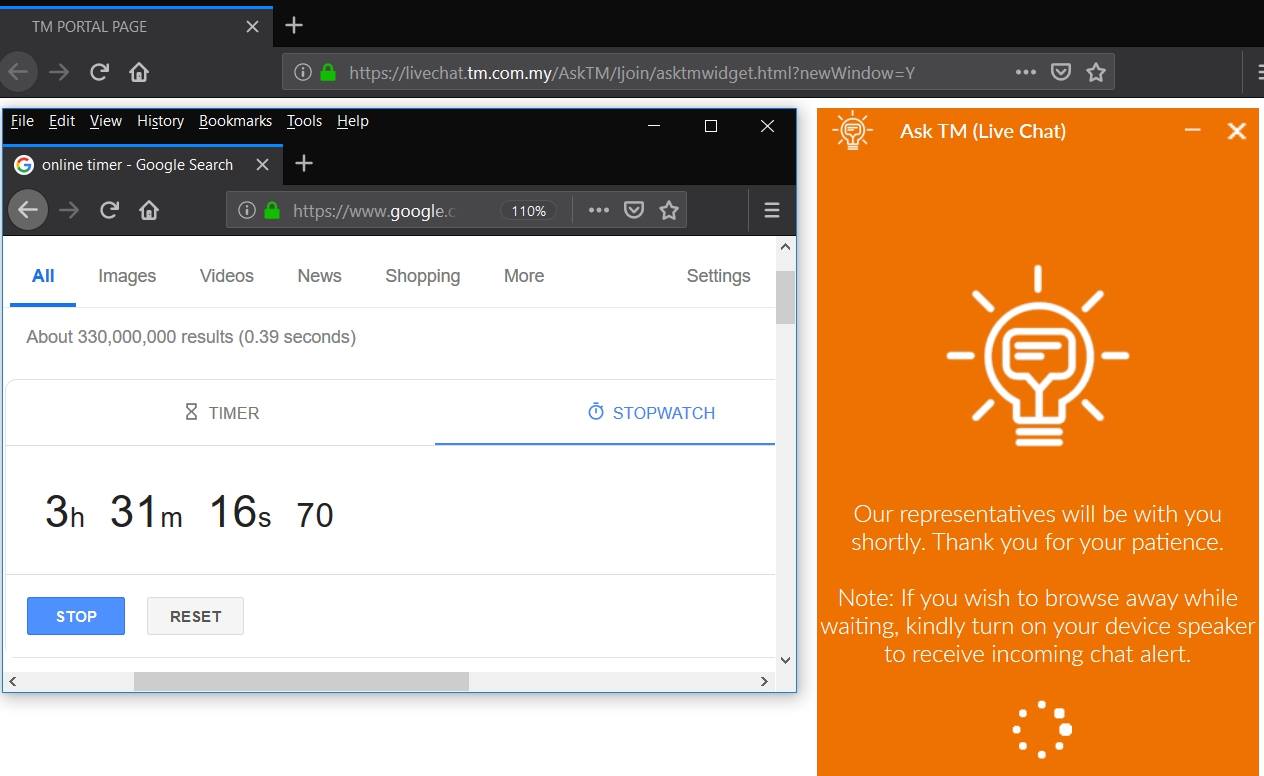
Task: Reset the stopwatch
Action: [195, 616]
